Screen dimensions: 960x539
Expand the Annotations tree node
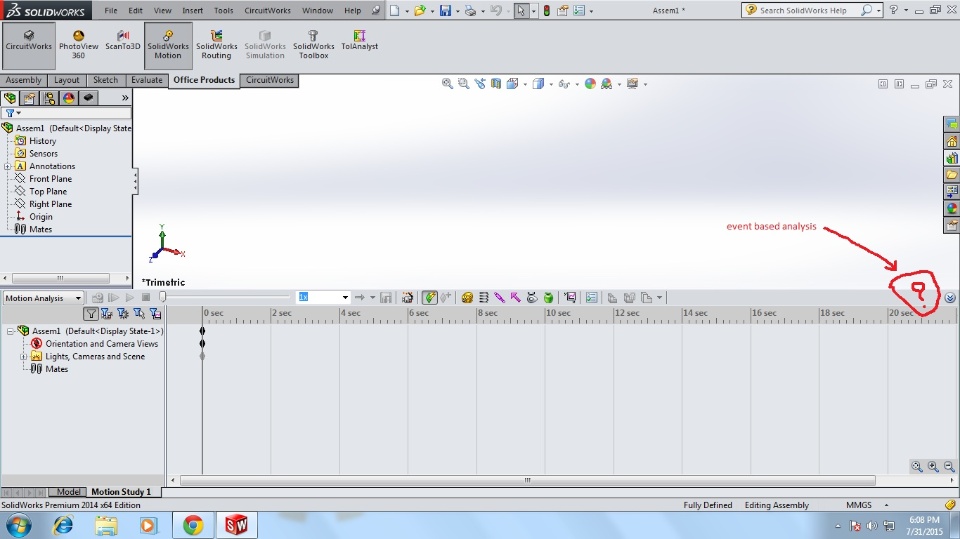7,167
